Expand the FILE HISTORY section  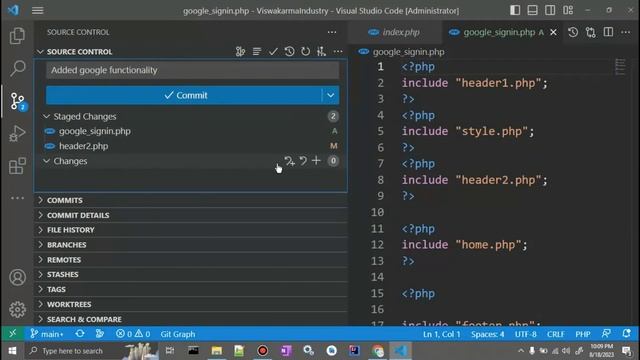click(x=191, y=230)
